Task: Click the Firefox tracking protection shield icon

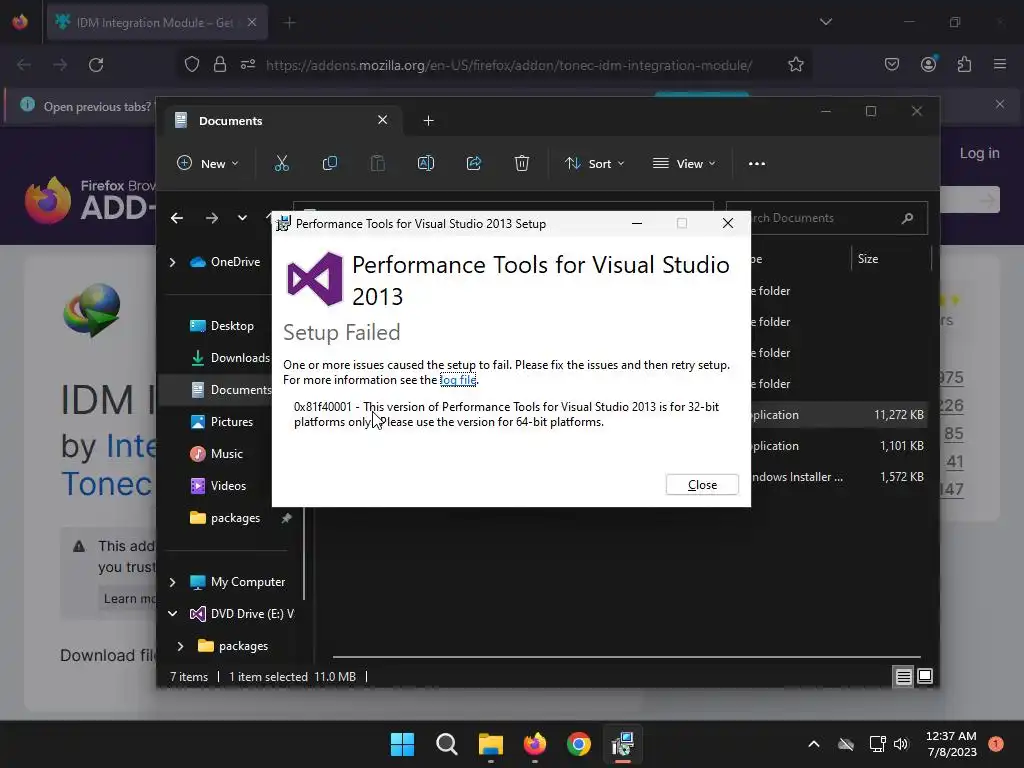Action: click(x=191, y=65)
